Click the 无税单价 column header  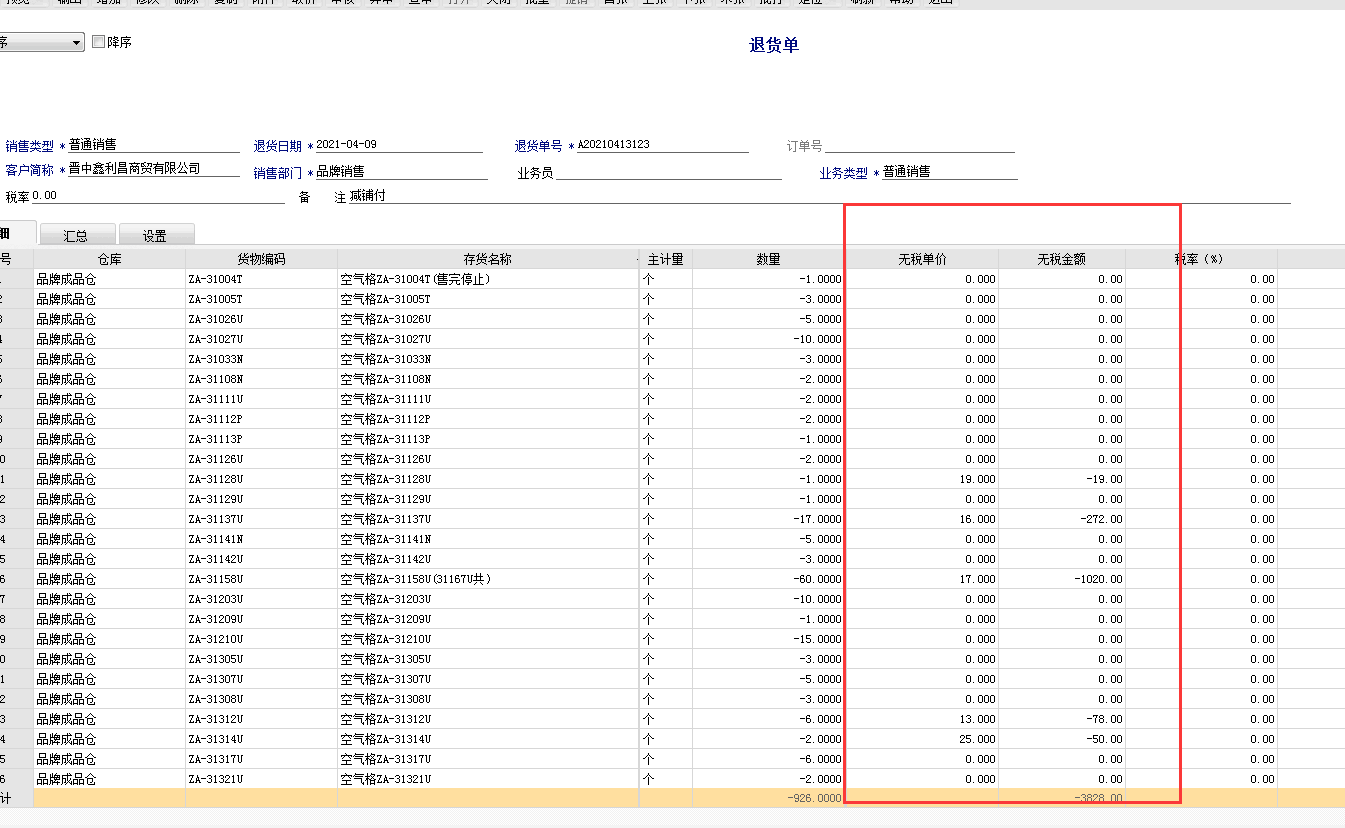[x=922, y=259]
